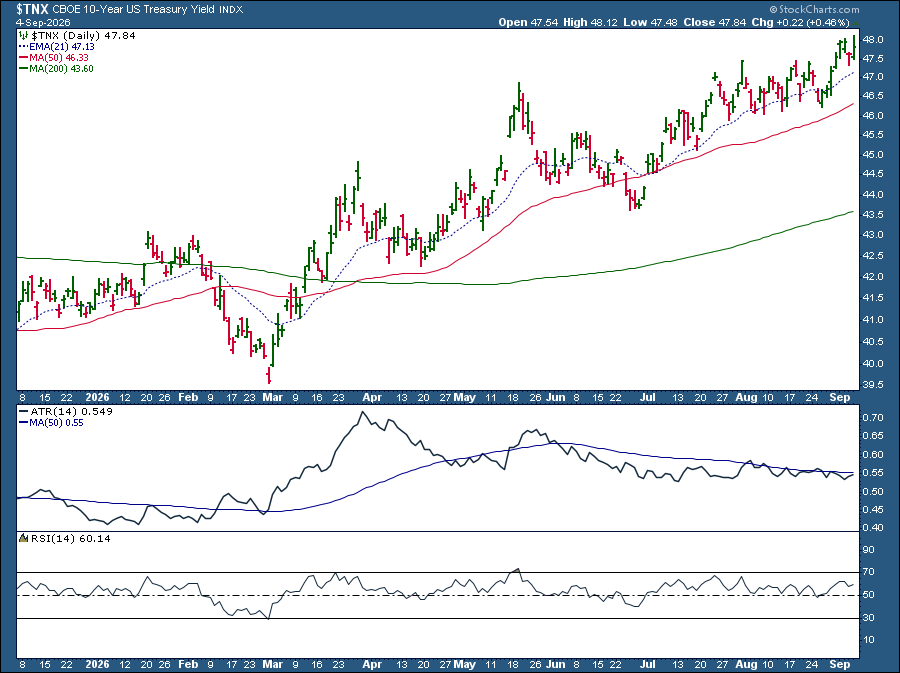Click the blue dotted EMA(21) legend marker
The width and height of the screenshot is (900, 673).
click(x=24, y=46)
